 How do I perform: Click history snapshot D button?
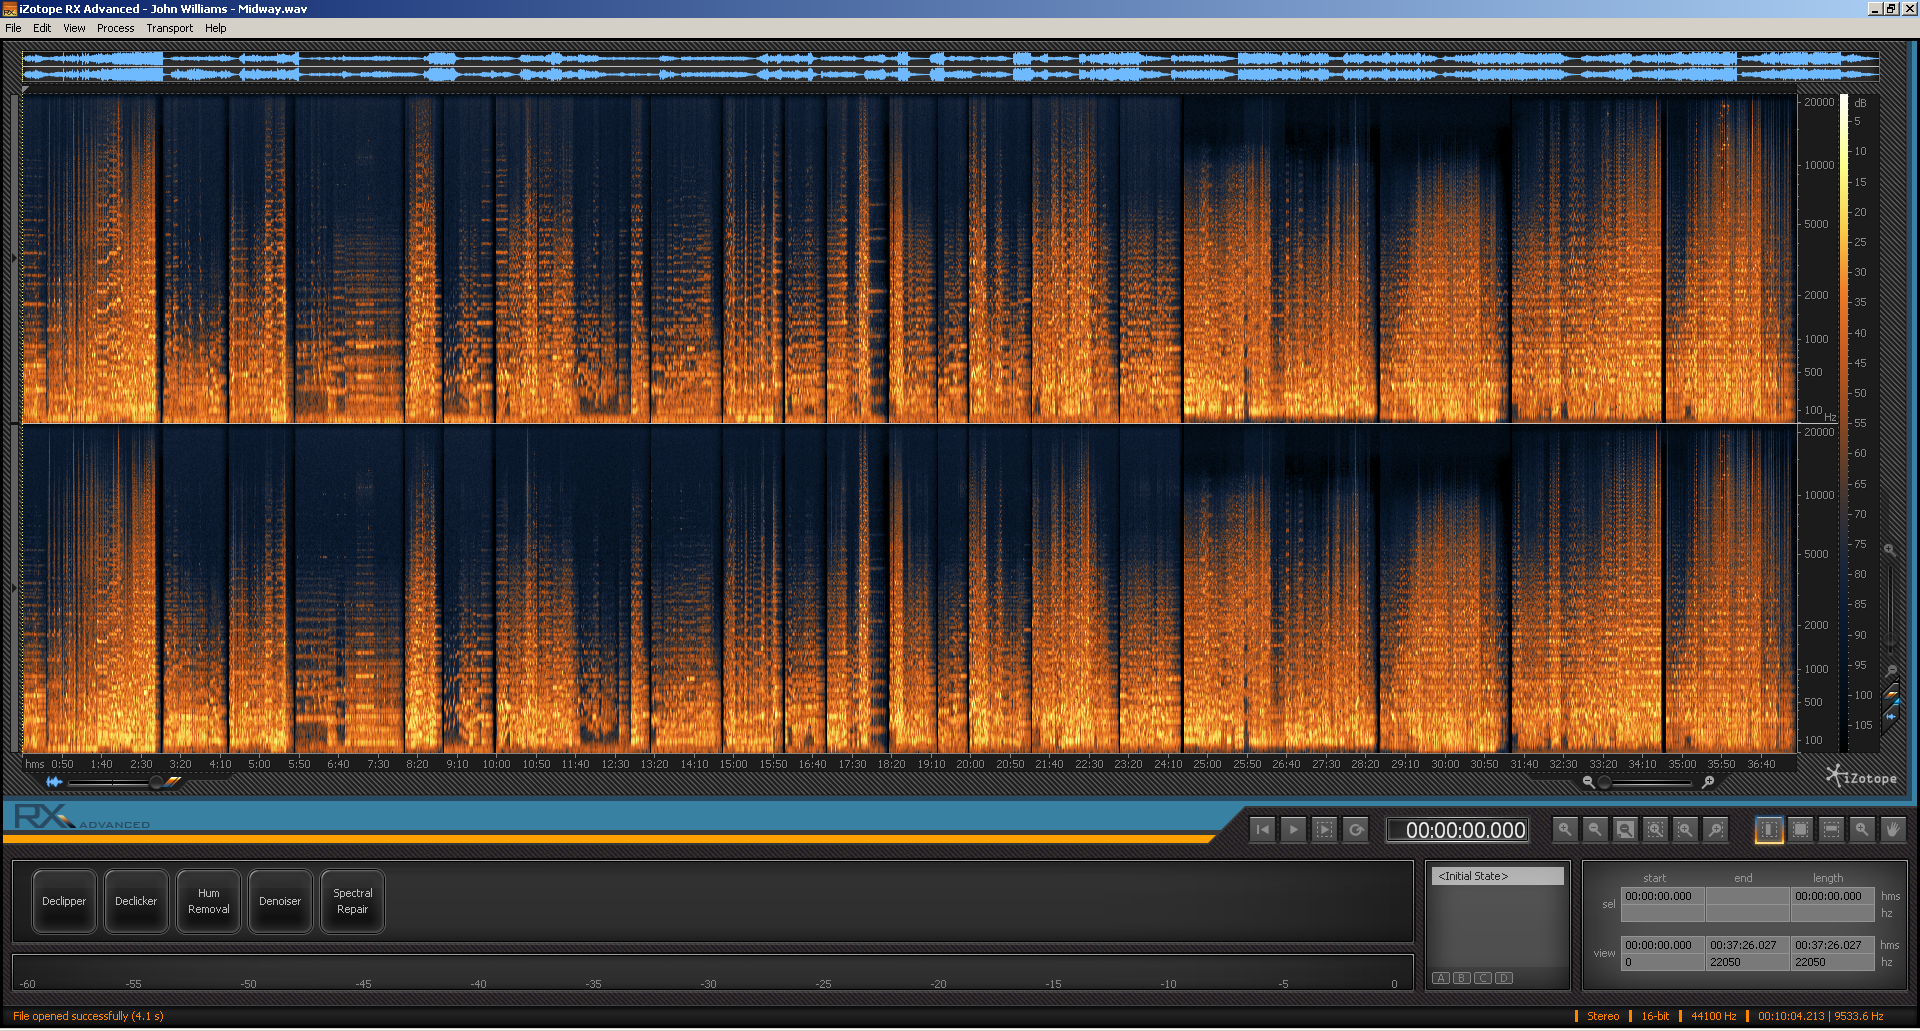coord(1504,978)
